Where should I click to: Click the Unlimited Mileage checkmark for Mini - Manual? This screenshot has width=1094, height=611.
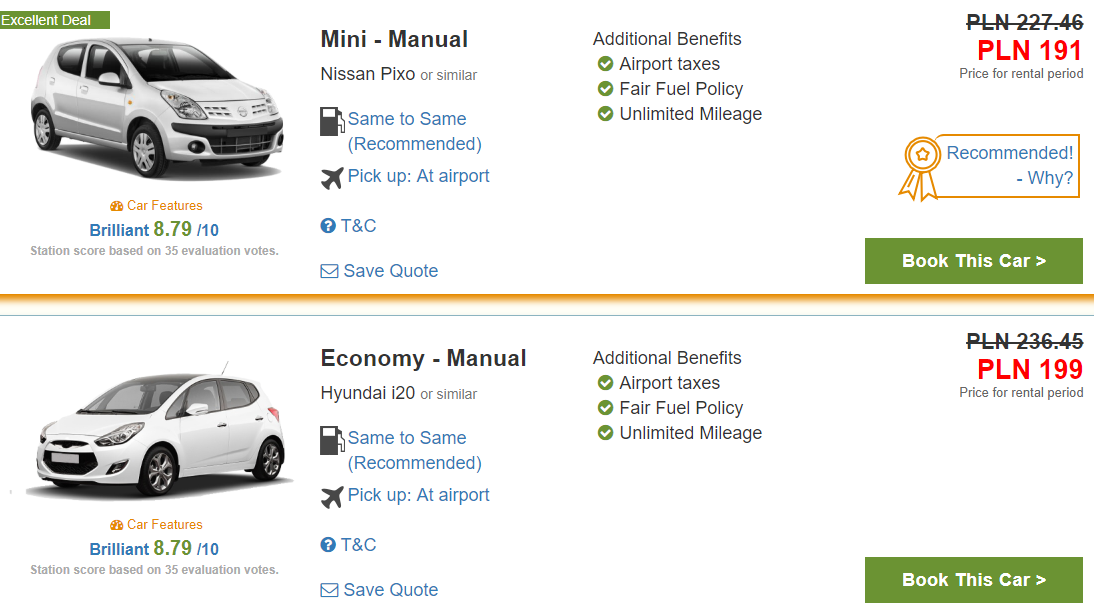click(x=606, y=114)
